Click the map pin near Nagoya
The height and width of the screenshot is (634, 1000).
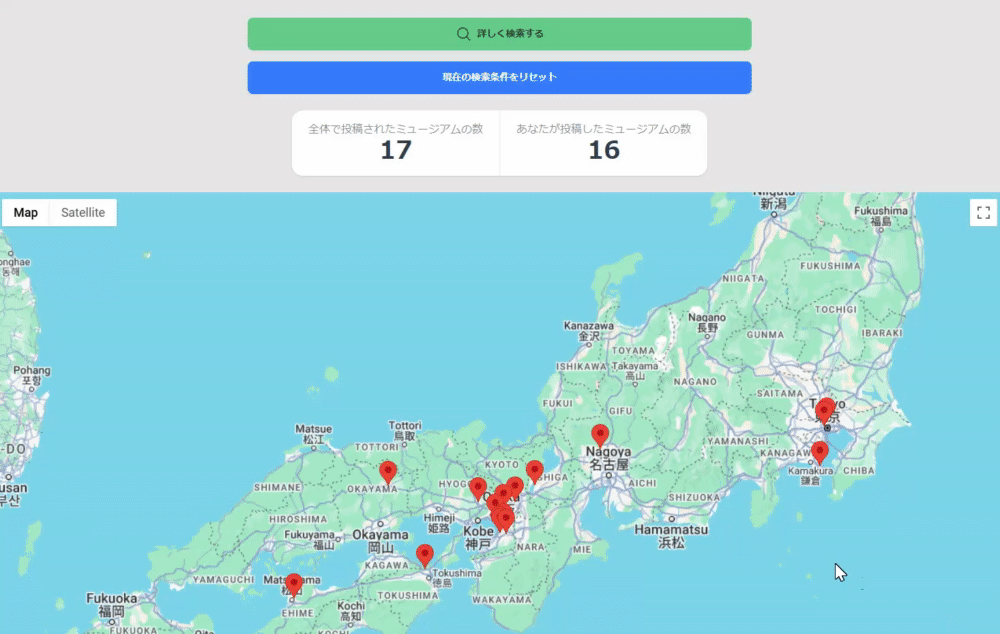[x=599, y=436]
